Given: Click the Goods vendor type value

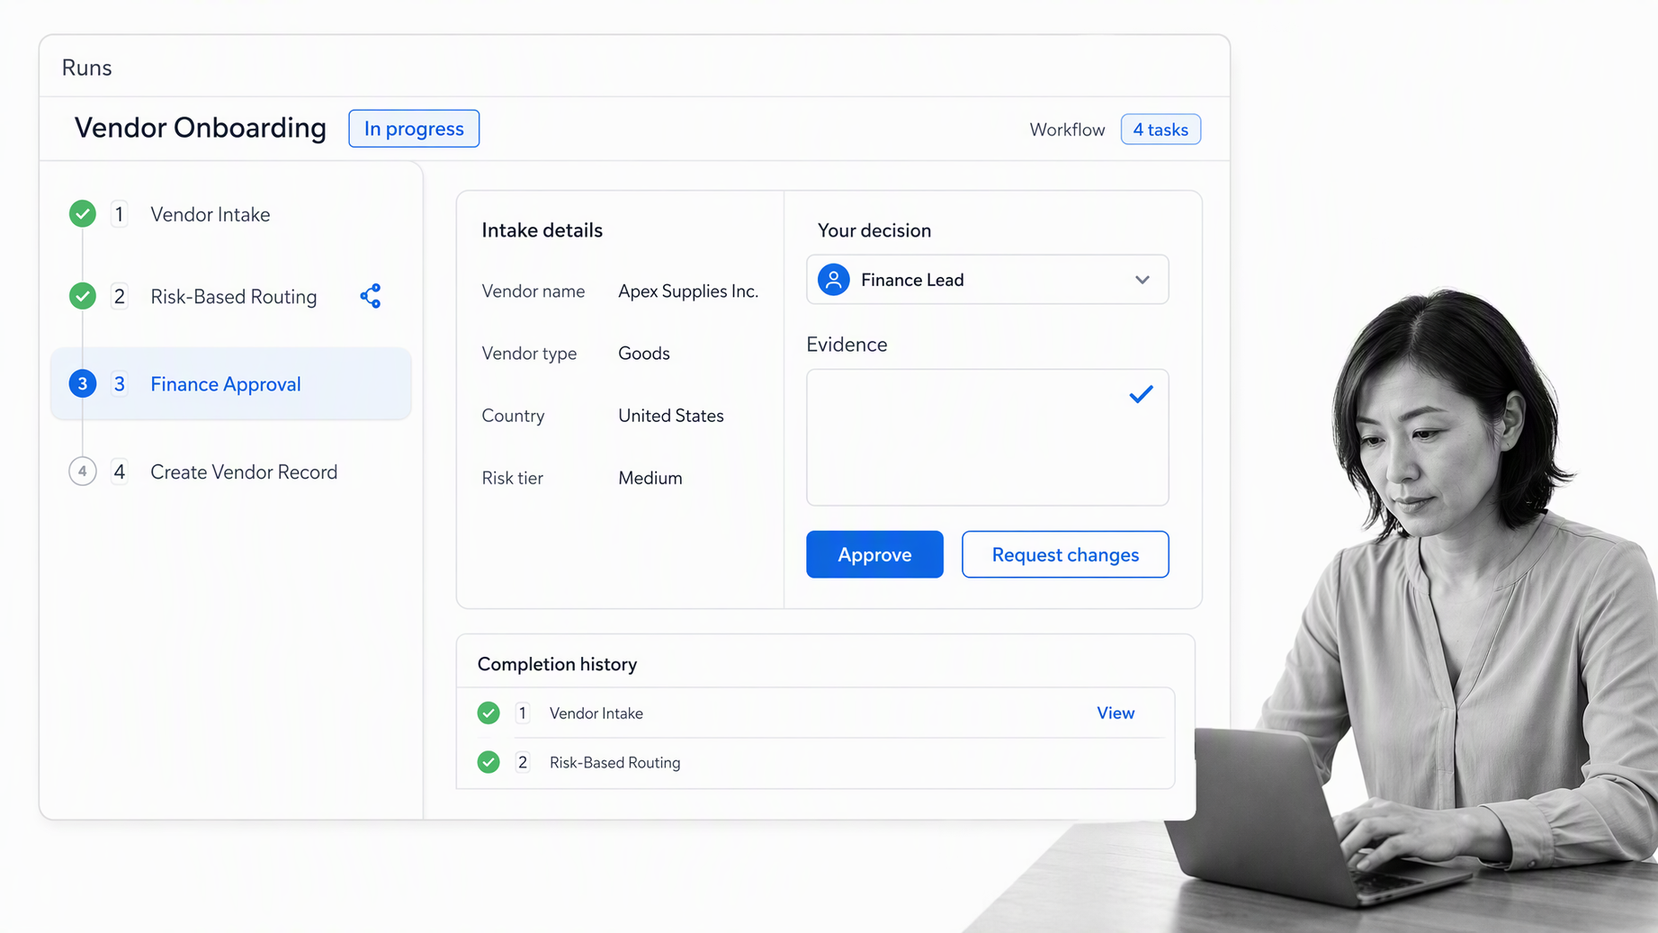Looking at the screenshot, I should click(644, 353).
